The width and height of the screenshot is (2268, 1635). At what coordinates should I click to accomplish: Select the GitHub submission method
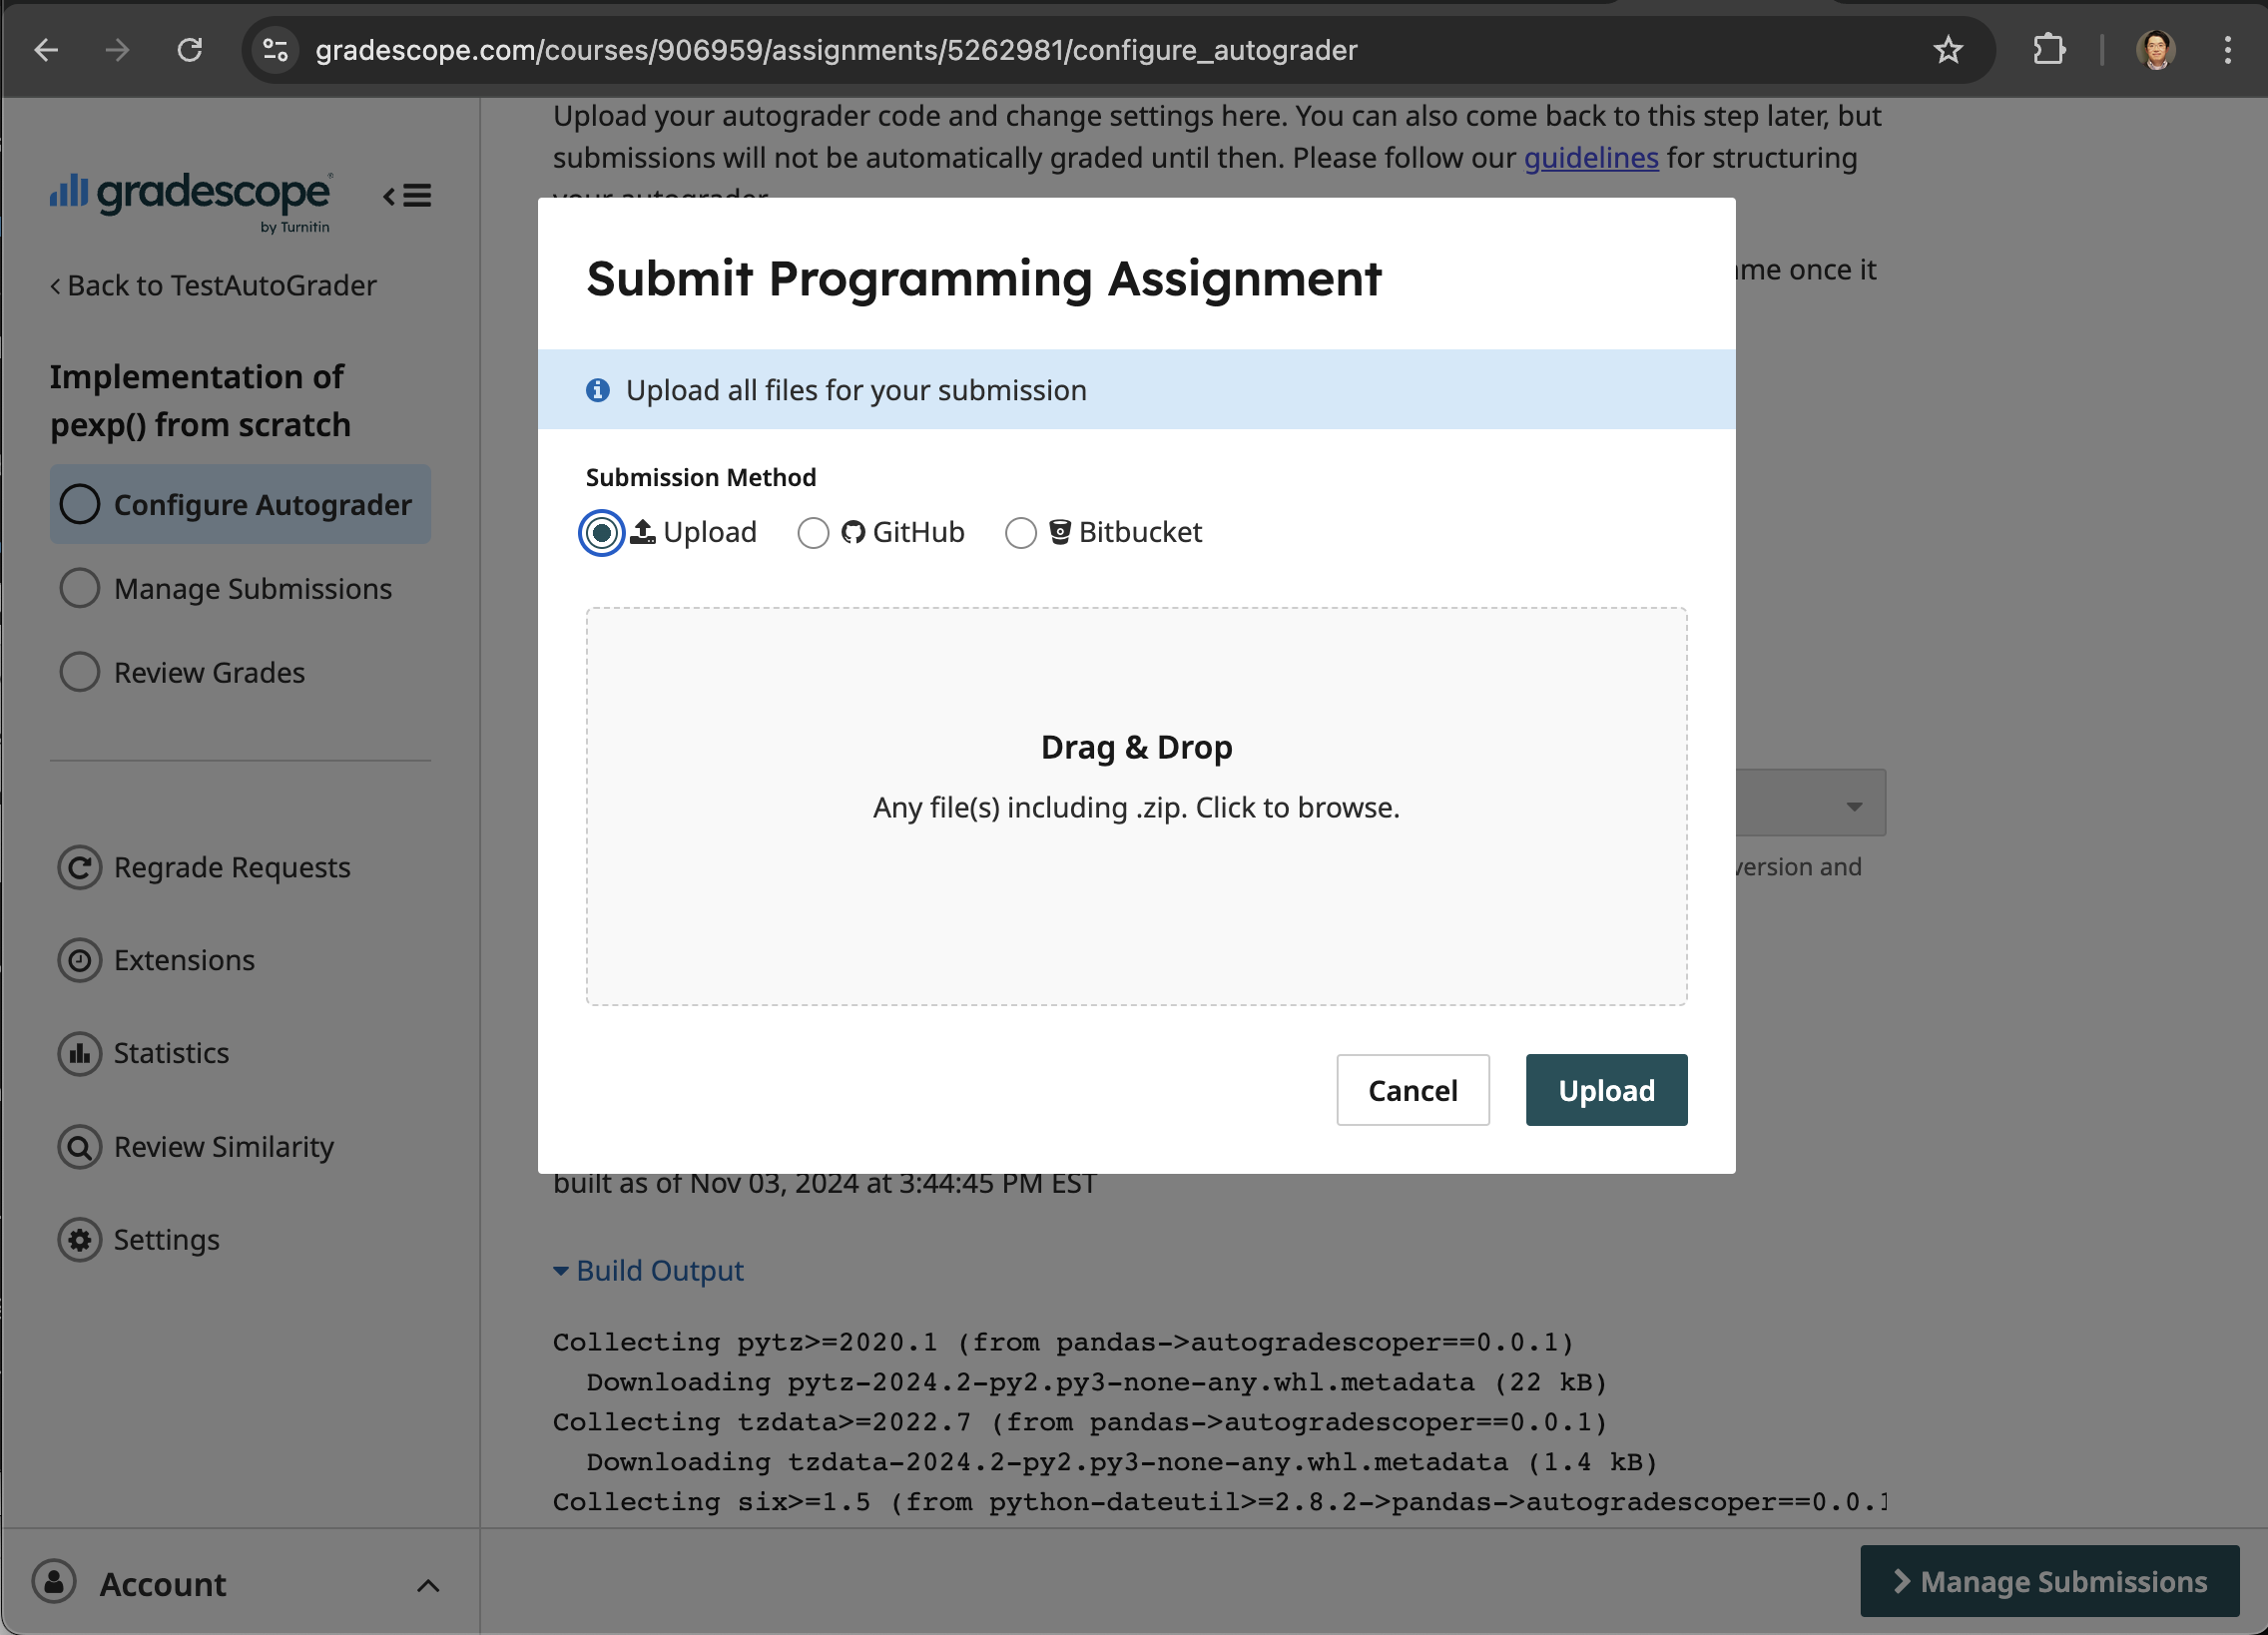(813, 532)
